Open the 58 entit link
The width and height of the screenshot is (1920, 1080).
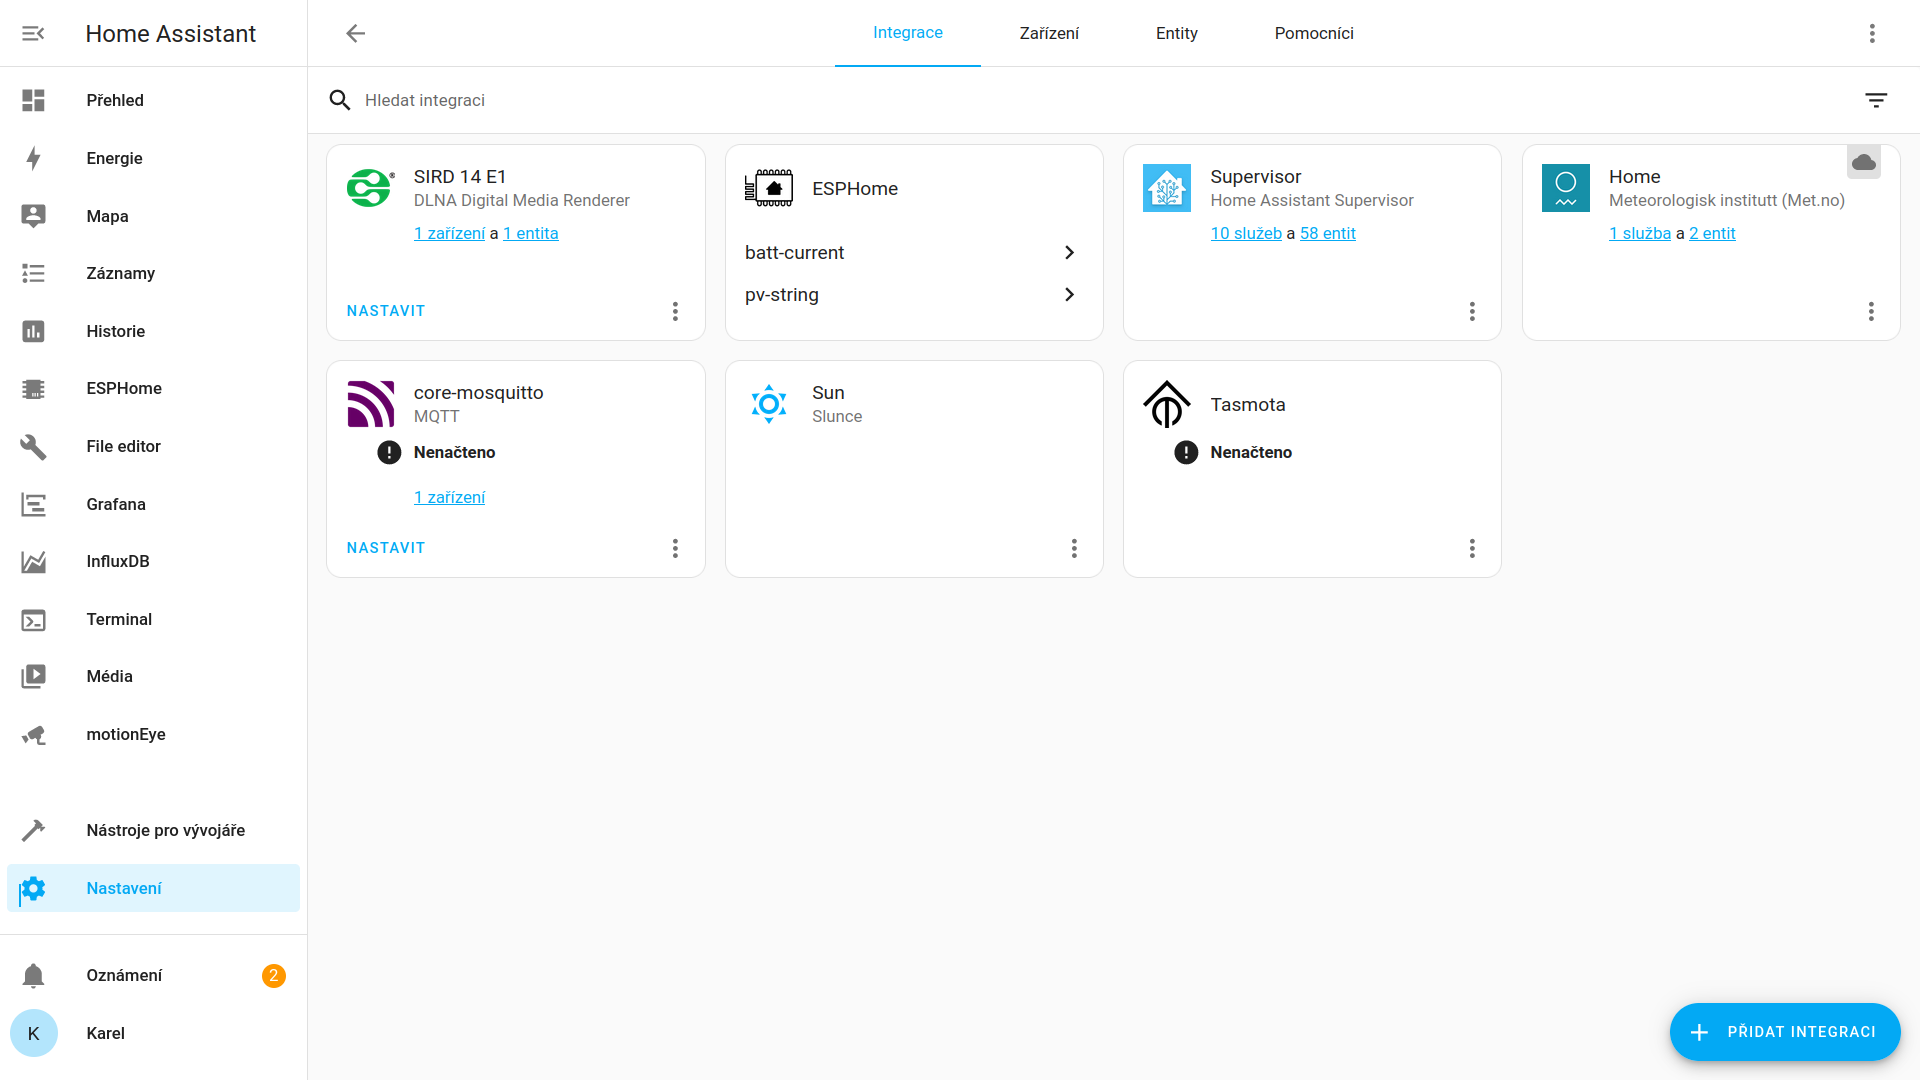(x=1327, y=233)
